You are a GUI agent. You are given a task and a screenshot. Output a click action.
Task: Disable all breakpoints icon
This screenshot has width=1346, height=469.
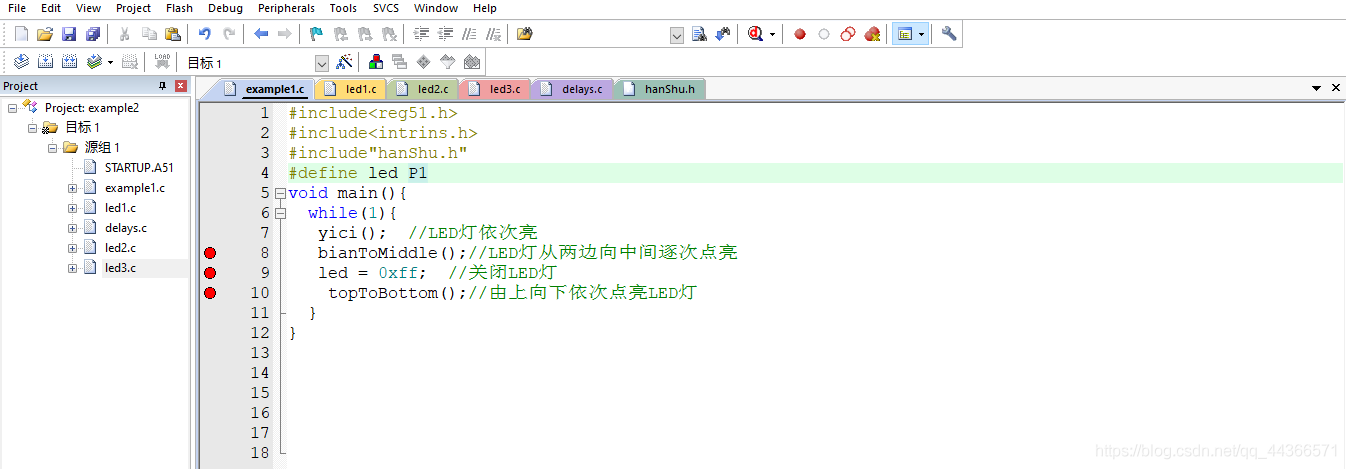click(848, 34)
